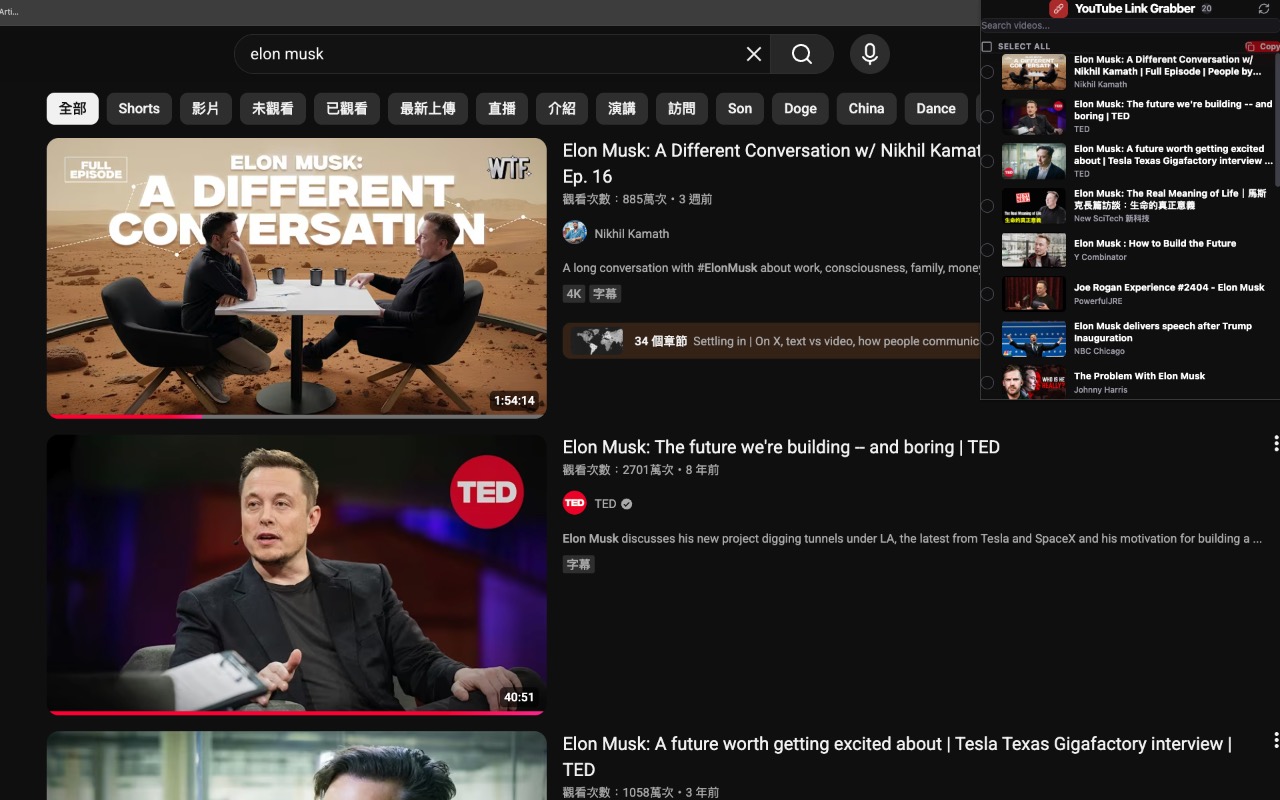Screen dimensions: 1280x800
Task: Click the TED talk title link
Action: (x=781, y=447)
